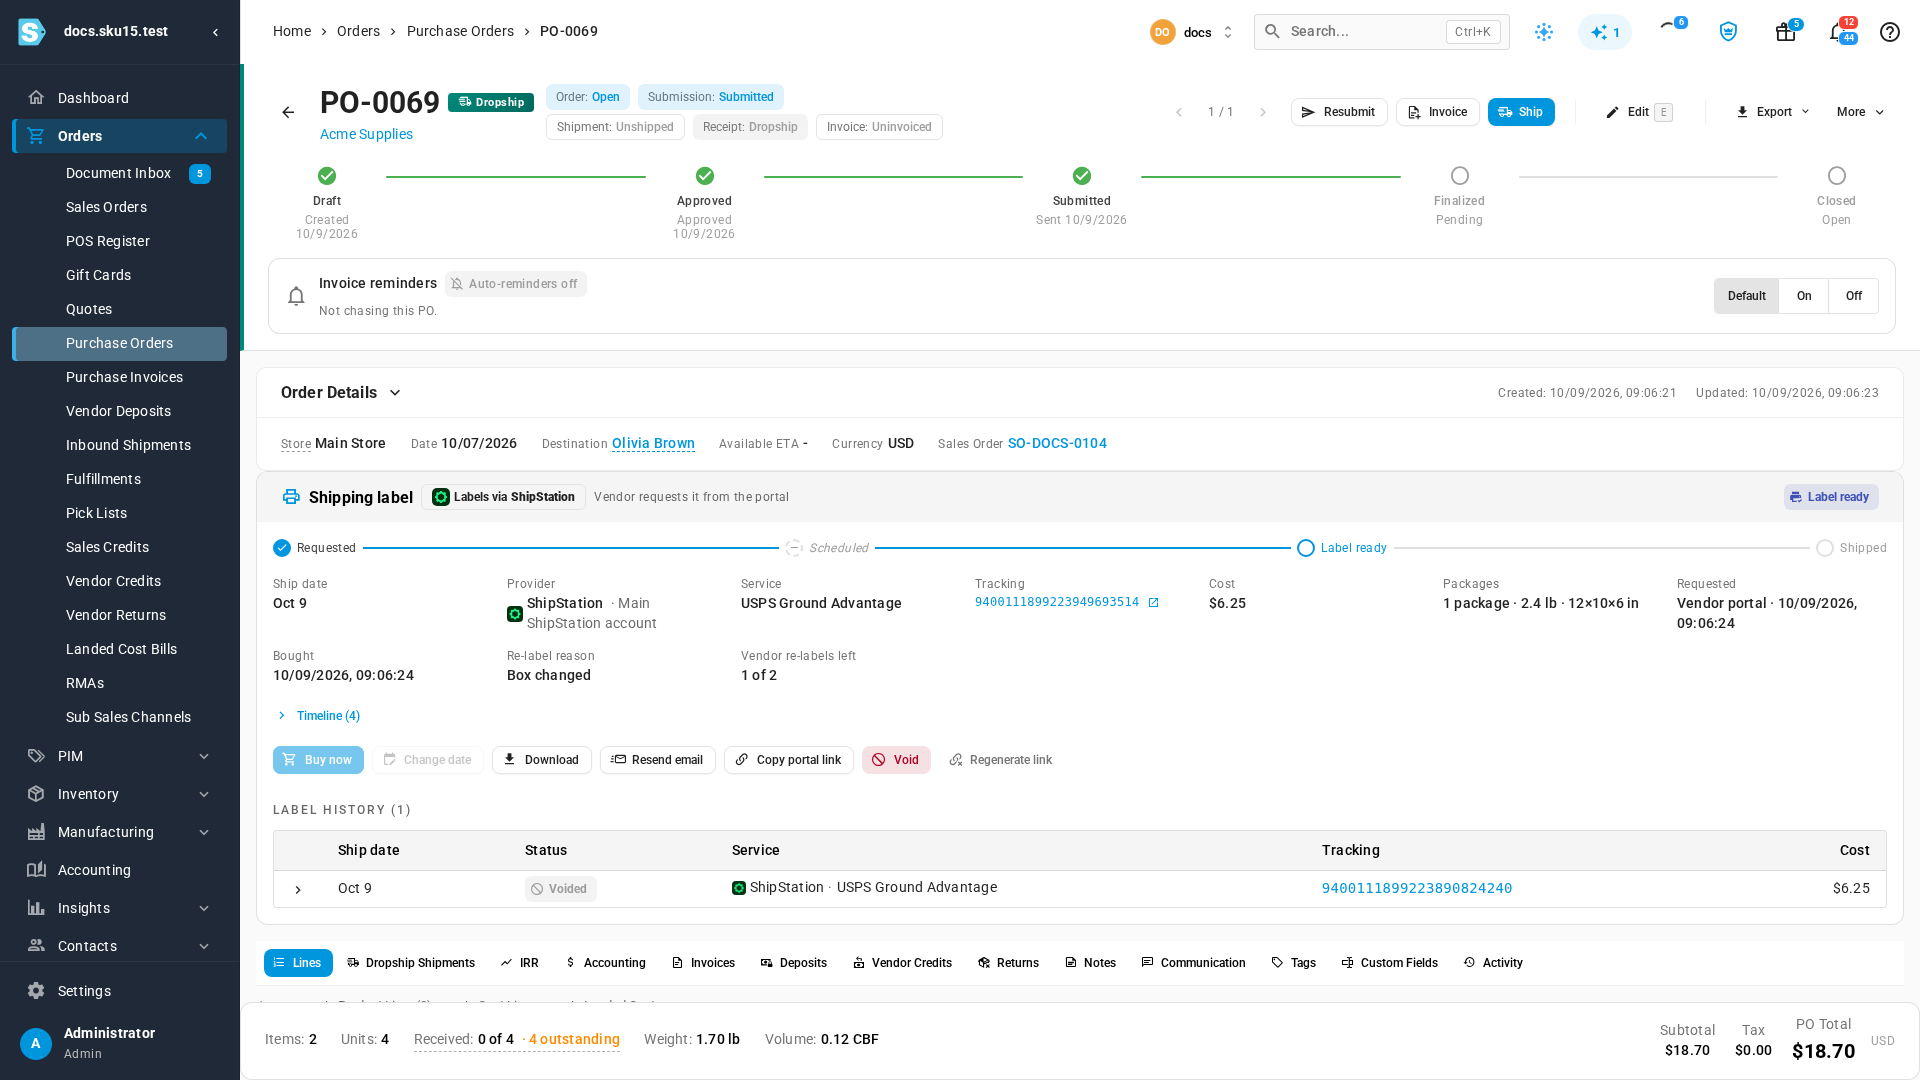Expand the Timeline (4) section
The image size is (1920, 1080).
coord(318,716)
